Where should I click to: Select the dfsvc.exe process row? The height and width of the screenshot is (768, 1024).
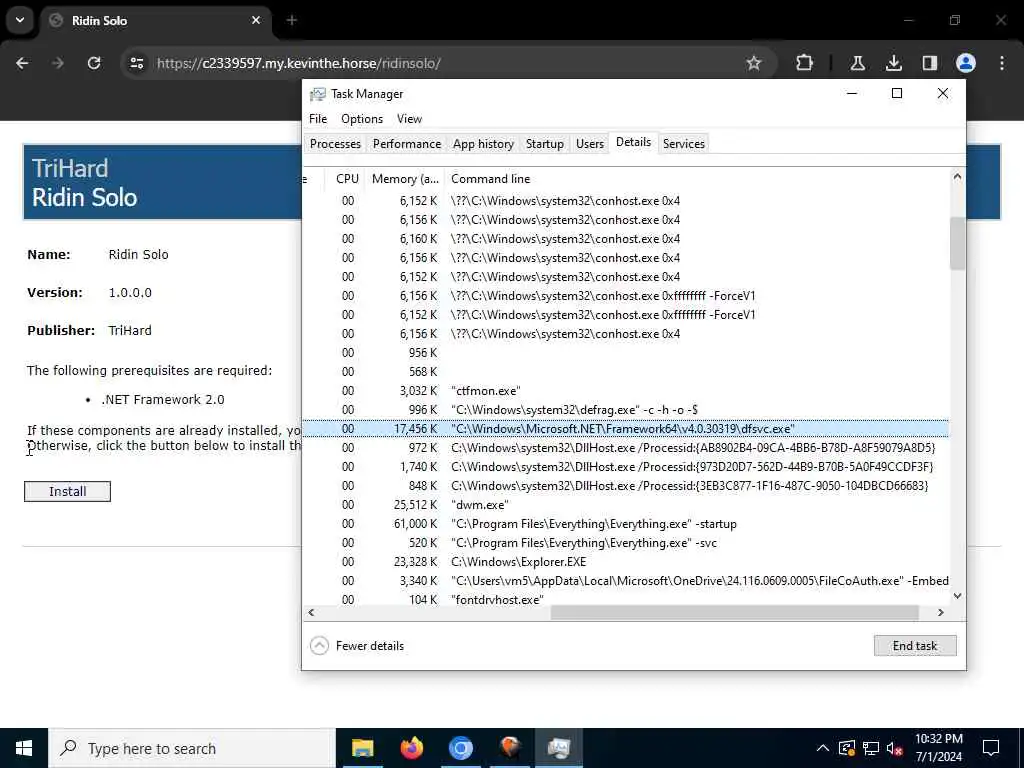coord(626,429)
